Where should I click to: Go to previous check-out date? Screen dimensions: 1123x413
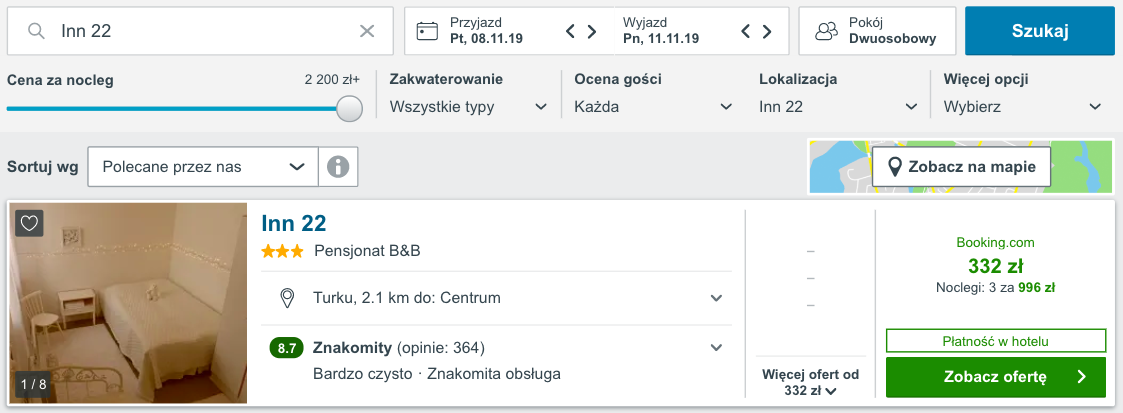(x=746, y=31)
